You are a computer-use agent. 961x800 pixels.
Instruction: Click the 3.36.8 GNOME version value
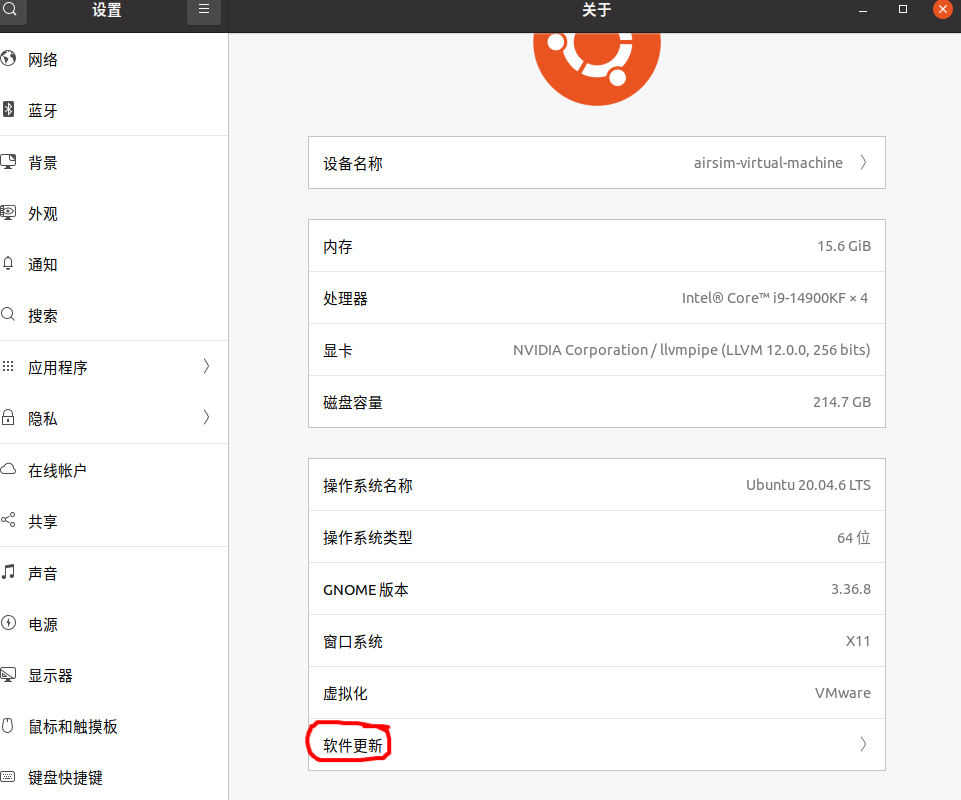(851, 589)
